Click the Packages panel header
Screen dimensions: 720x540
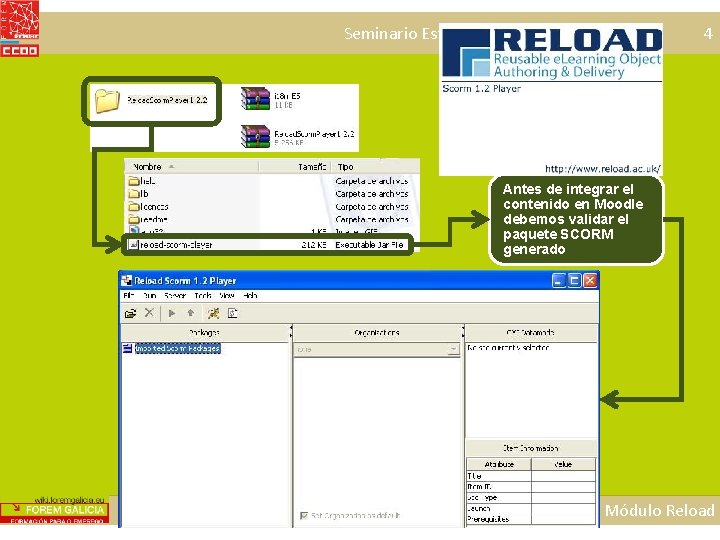pyautogui.click(x=205, y=332)
